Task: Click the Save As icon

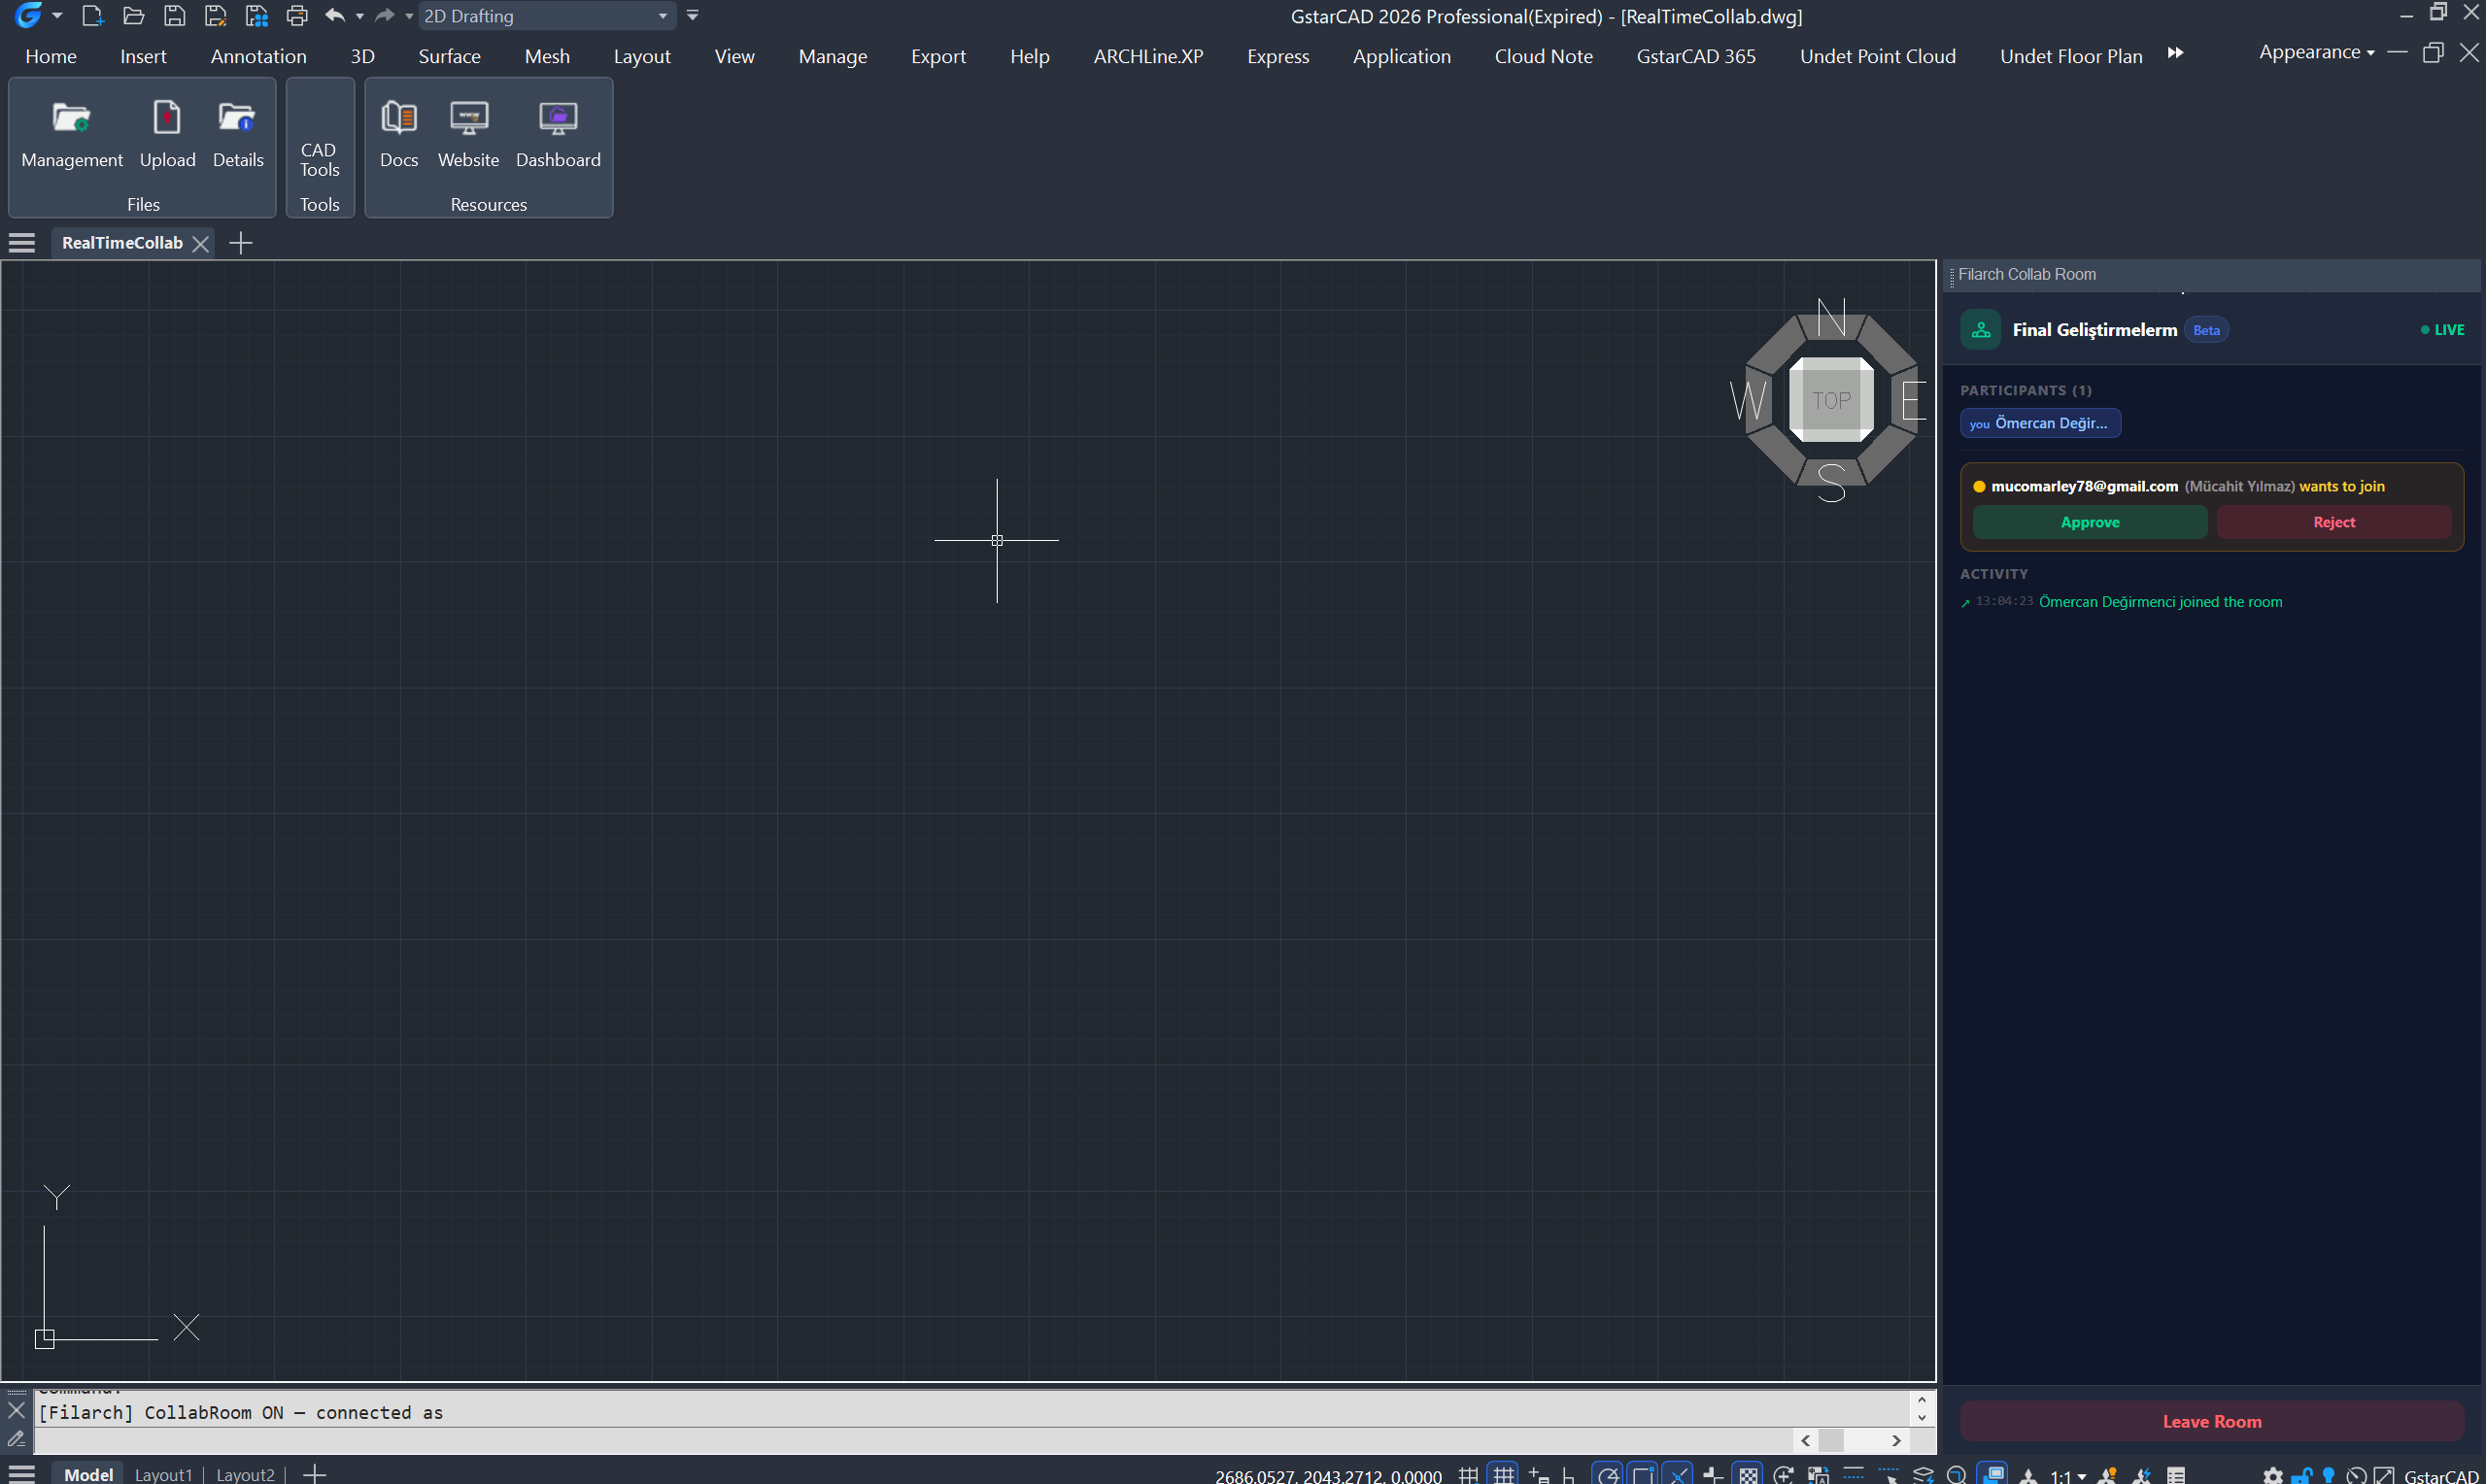Action: click(x=215, y=15)
